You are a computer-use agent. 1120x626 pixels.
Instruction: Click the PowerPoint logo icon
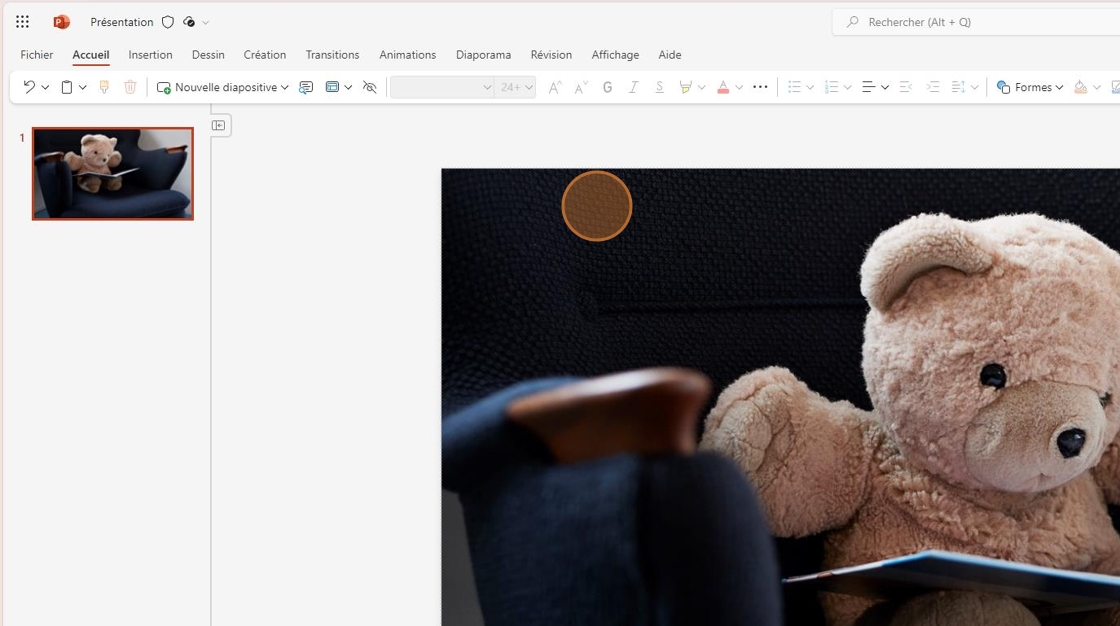pos(61,22)
